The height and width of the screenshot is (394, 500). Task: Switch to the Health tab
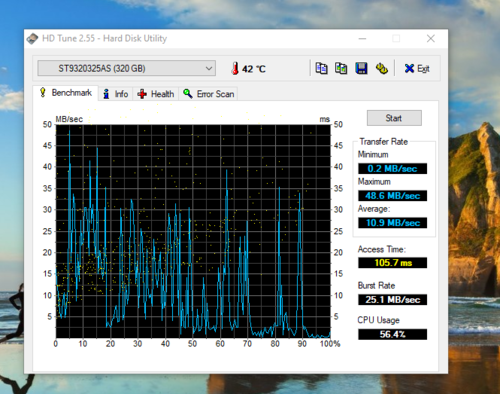156,94
